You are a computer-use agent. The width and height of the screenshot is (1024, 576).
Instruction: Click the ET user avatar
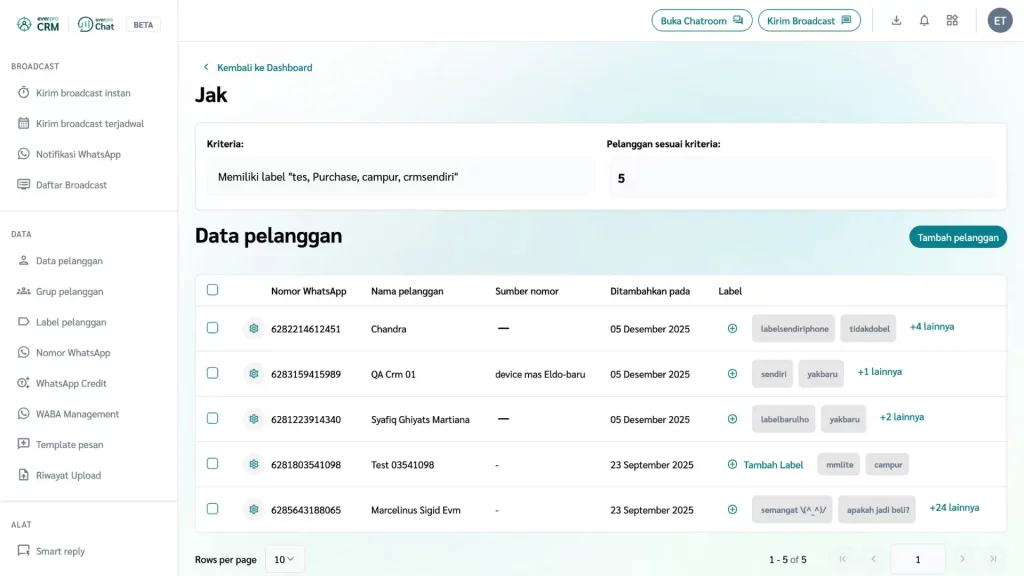1000,20
